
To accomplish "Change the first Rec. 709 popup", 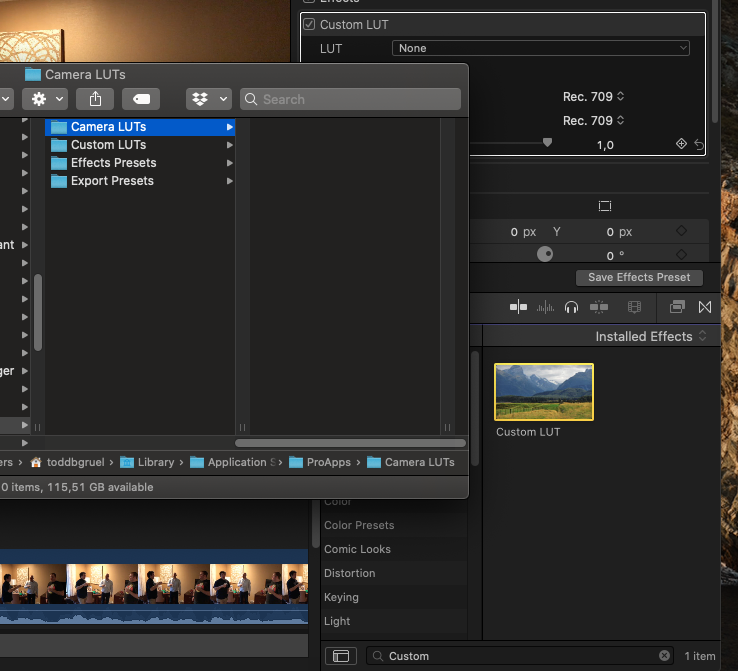I will tap(594, 96).
